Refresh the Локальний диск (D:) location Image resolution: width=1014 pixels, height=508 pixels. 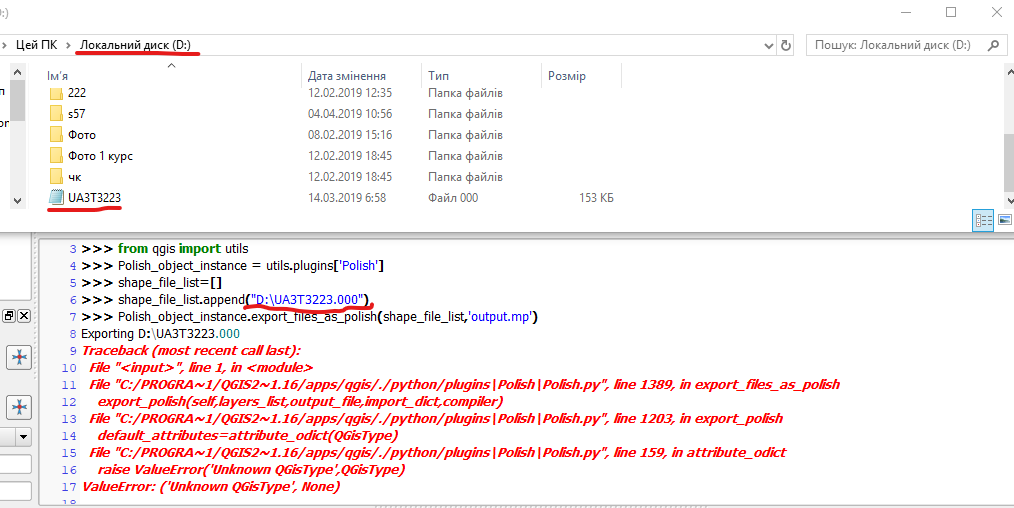pos(786,45)
